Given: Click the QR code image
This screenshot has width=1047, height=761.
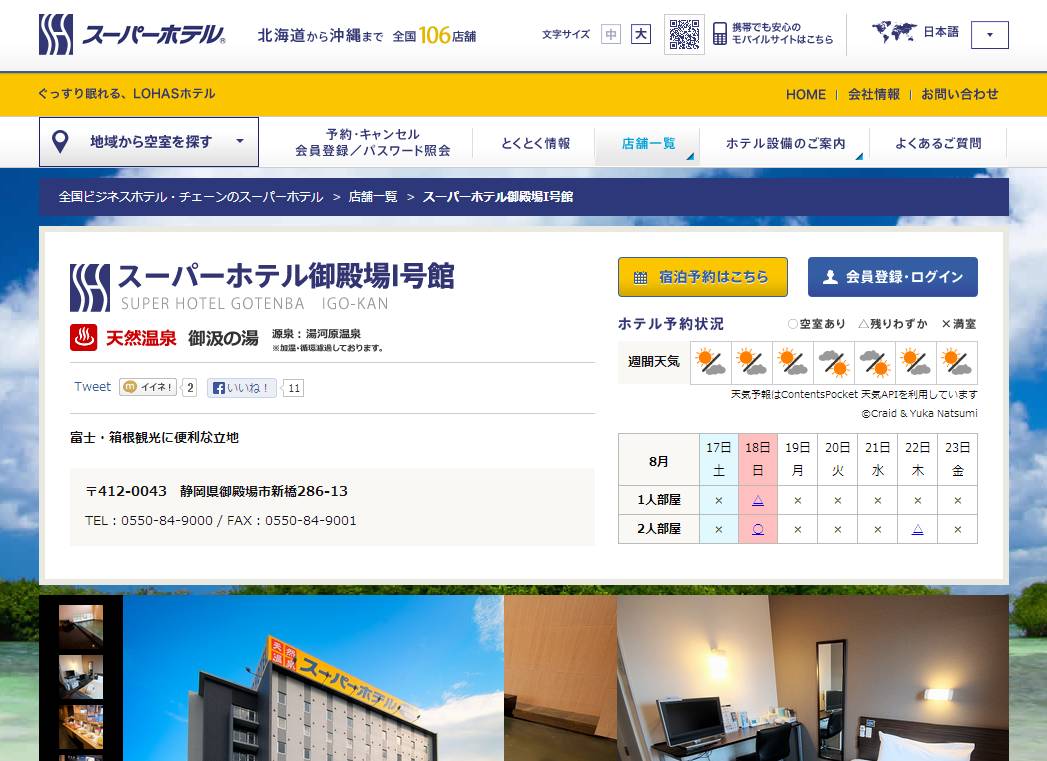Looking at the screenshot, I should 684,34.
